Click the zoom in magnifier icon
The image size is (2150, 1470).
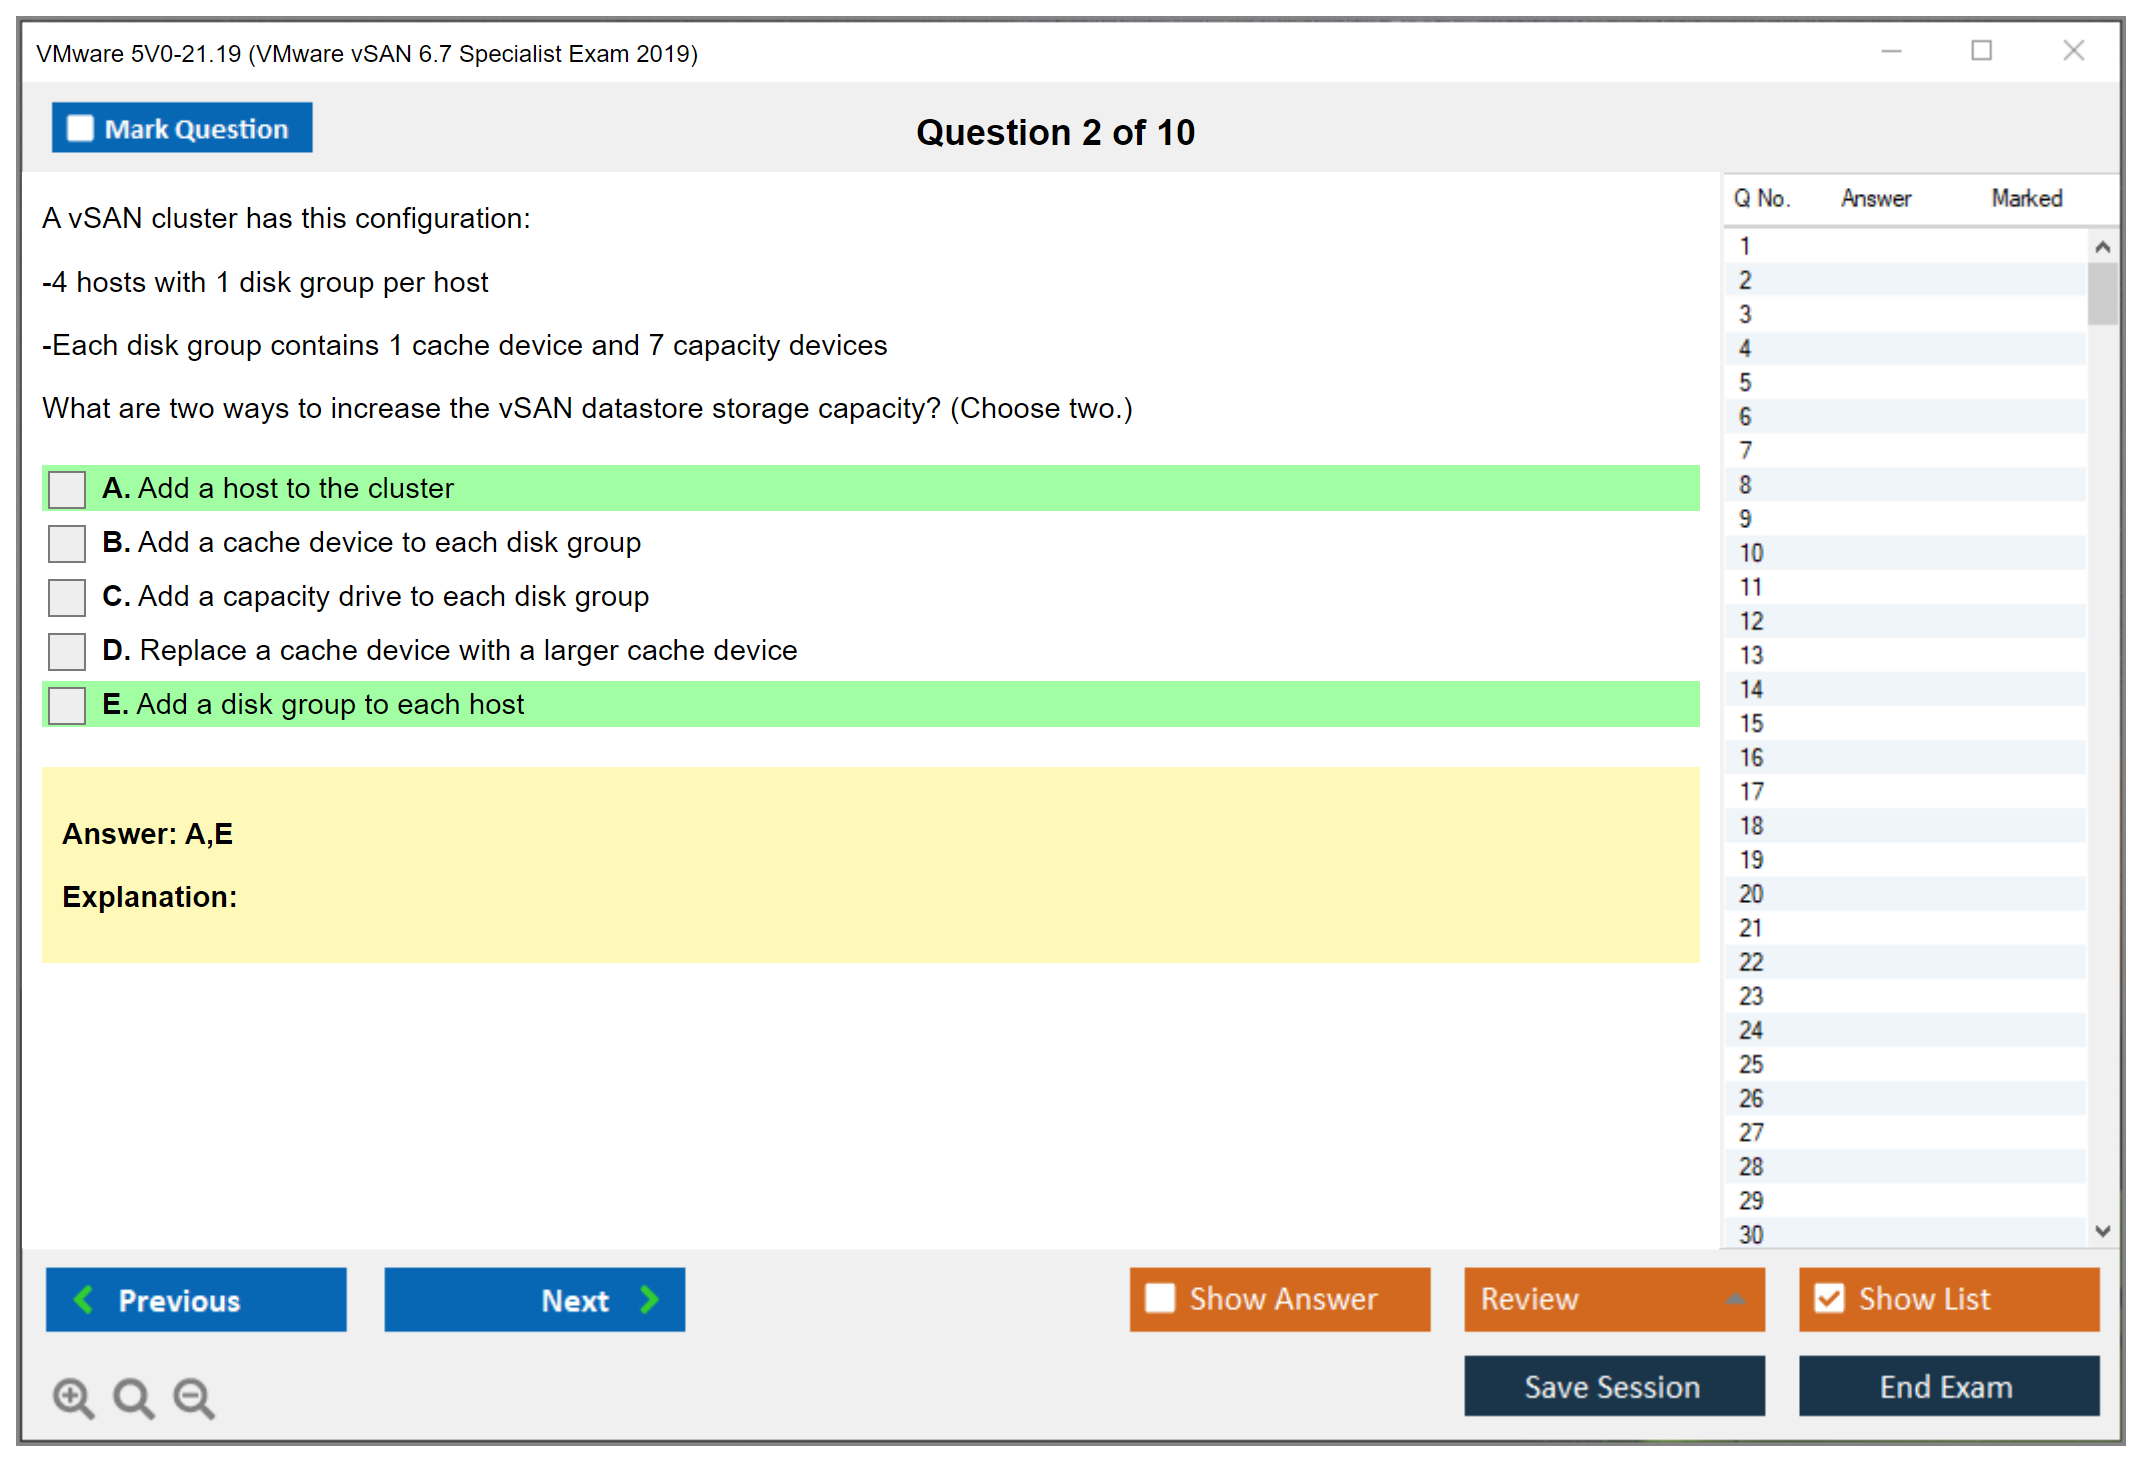pyautogui.click(x=73, y=1397)
